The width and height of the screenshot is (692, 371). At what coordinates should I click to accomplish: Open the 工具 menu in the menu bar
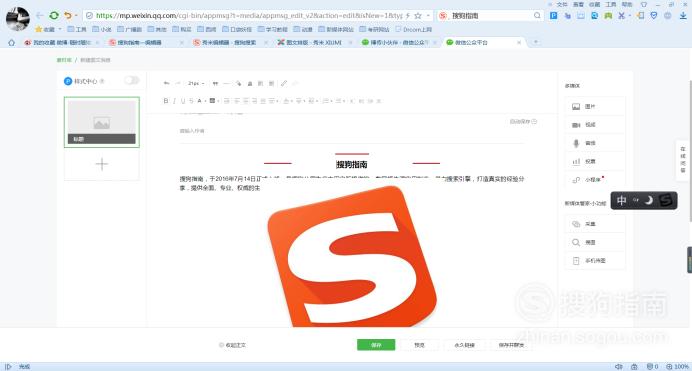(x=611, y=4)
